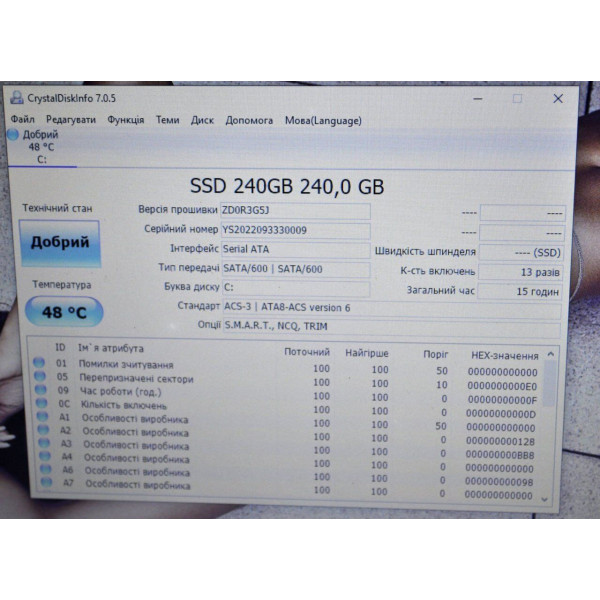Click the Serial ATA interface field
This screenshot has width=600, height=600.
pos(296,249)
